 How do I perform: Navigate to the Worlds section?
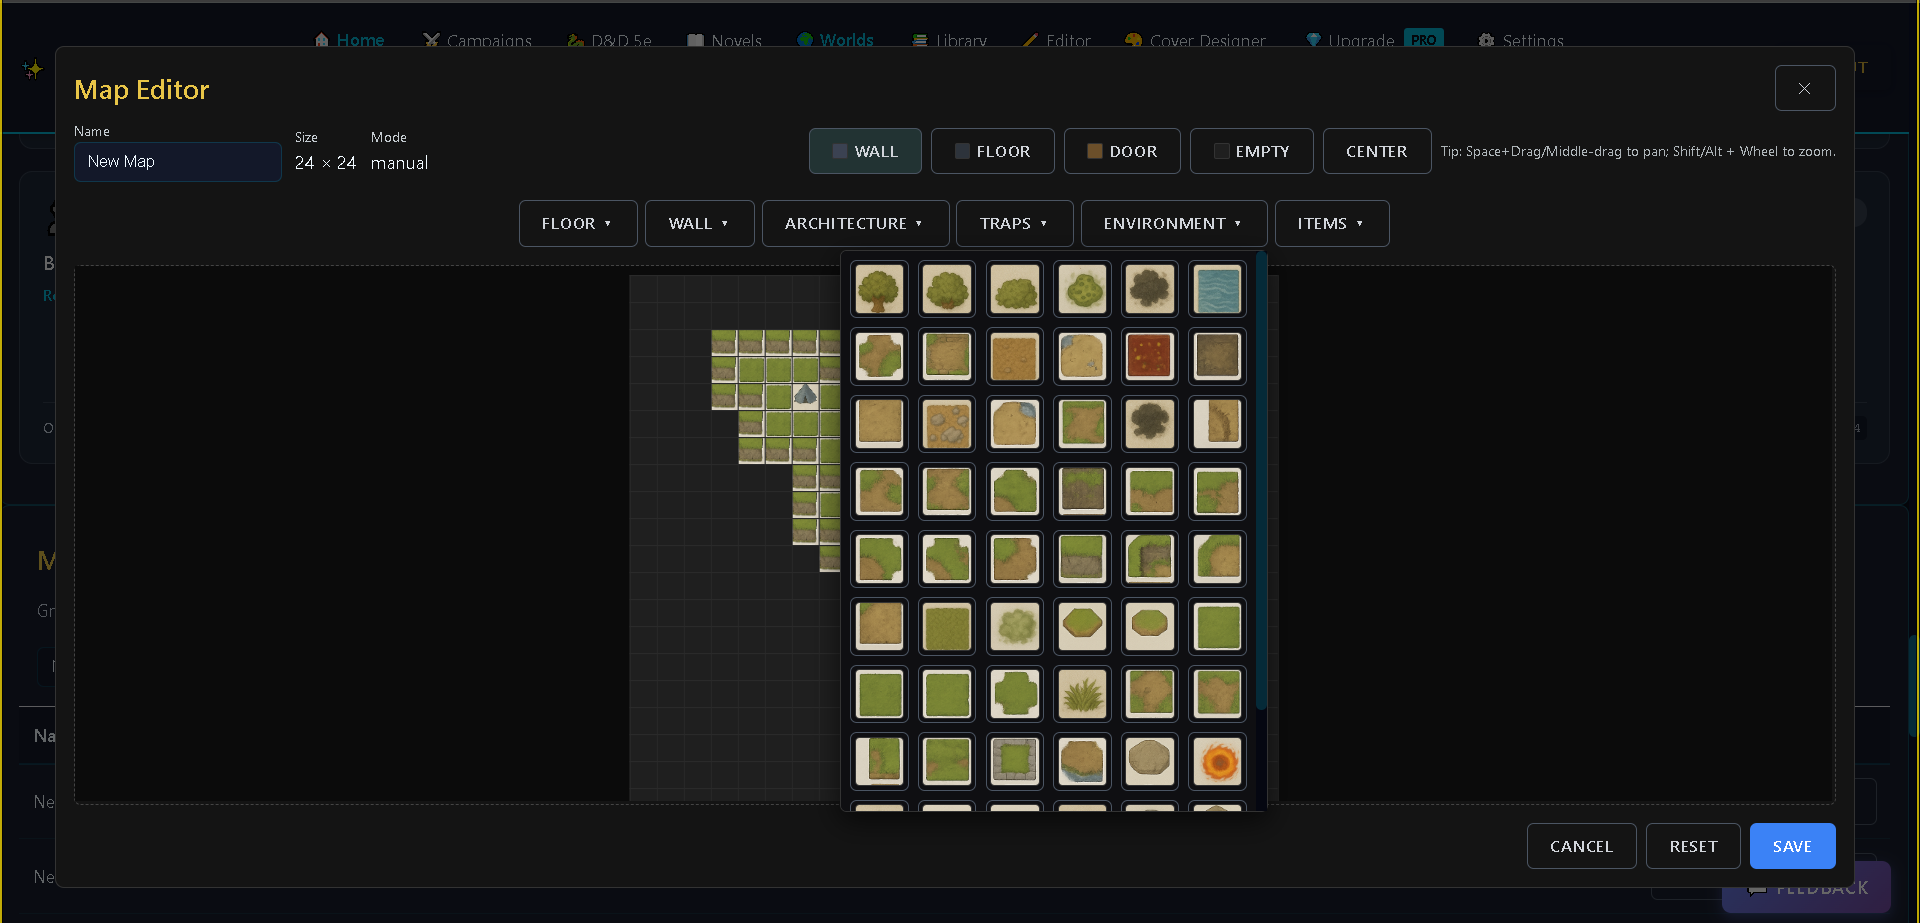(836, 40)
